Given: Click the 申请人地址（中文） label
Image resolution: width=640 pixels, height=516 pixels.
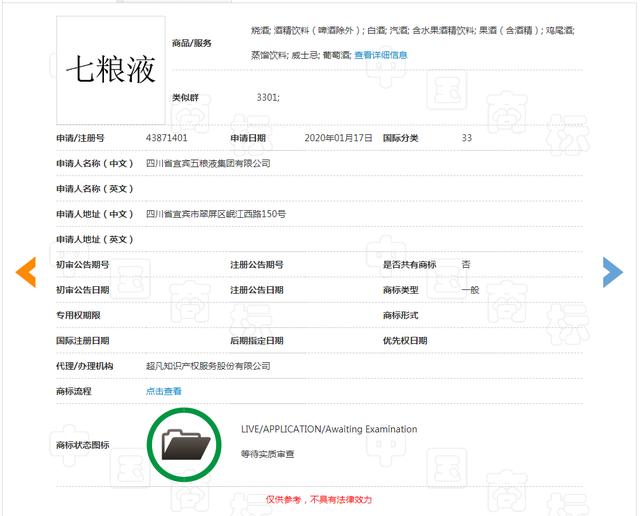Looking at the screenshot, I should pyautogui.click(x=95, y=214).
